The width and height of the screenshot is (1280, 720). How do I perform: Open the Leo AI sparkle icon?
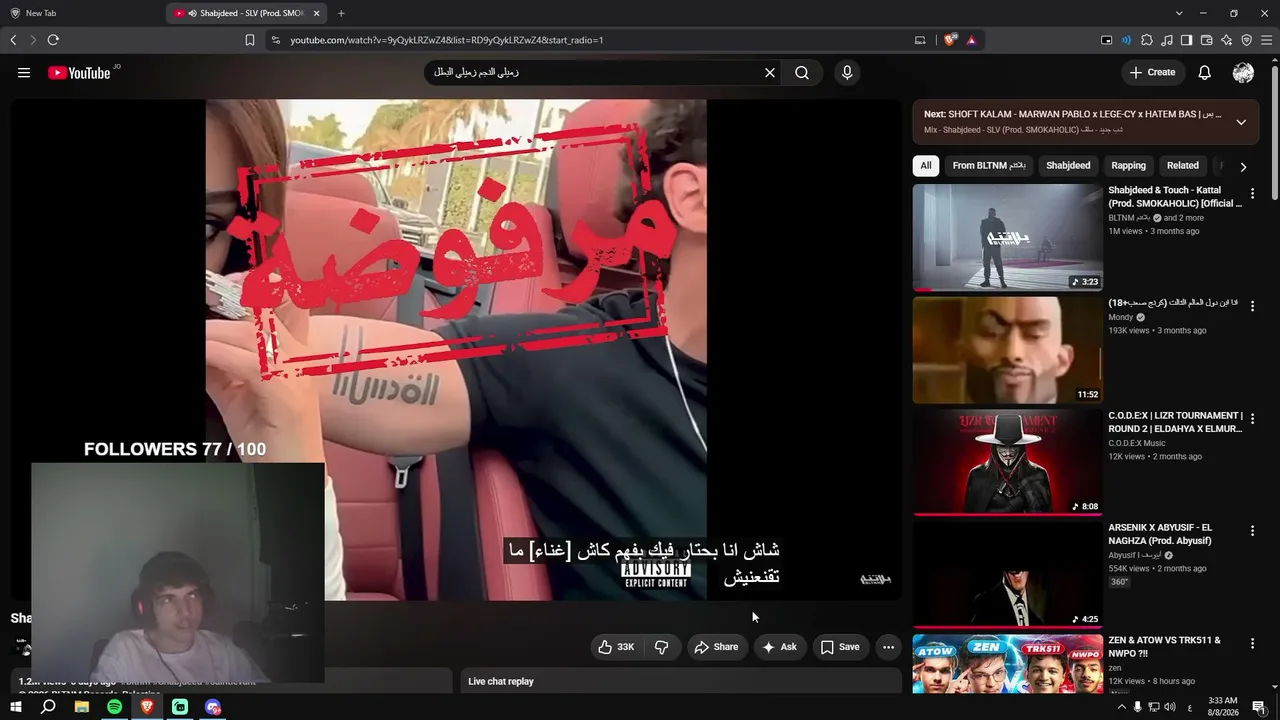1226,40
